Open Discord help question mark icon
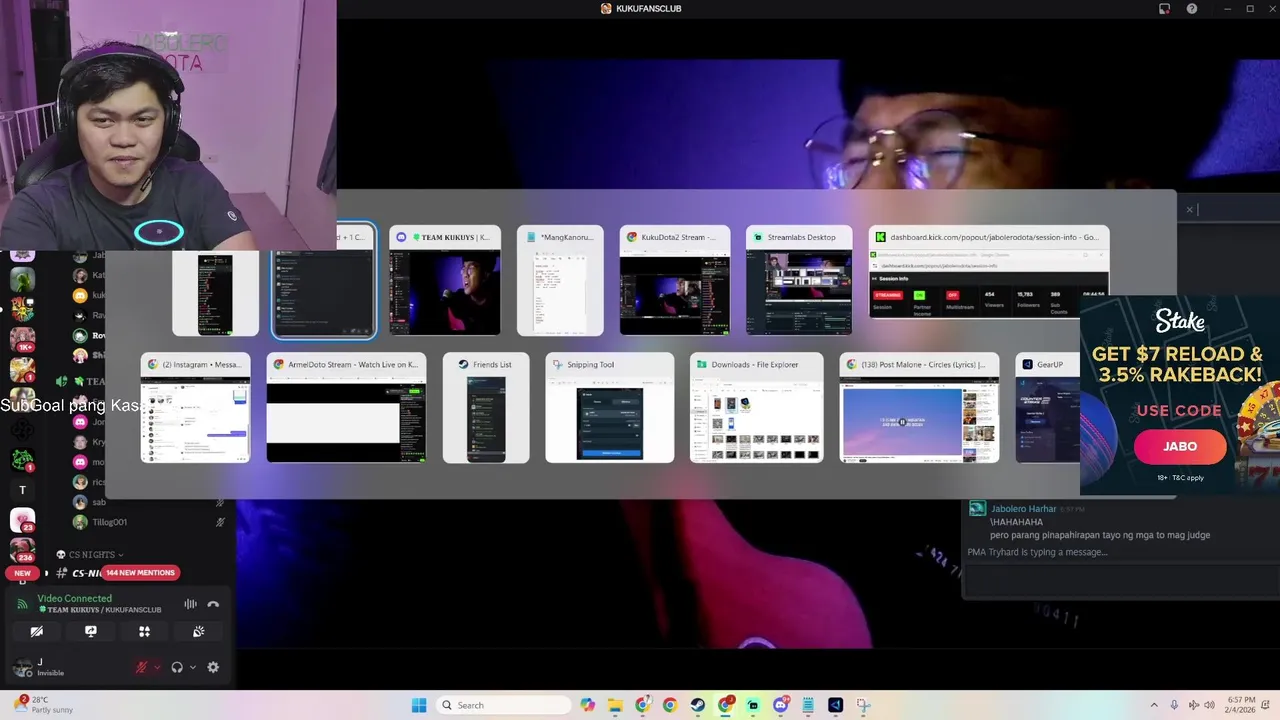 (x=1191, y=9)
